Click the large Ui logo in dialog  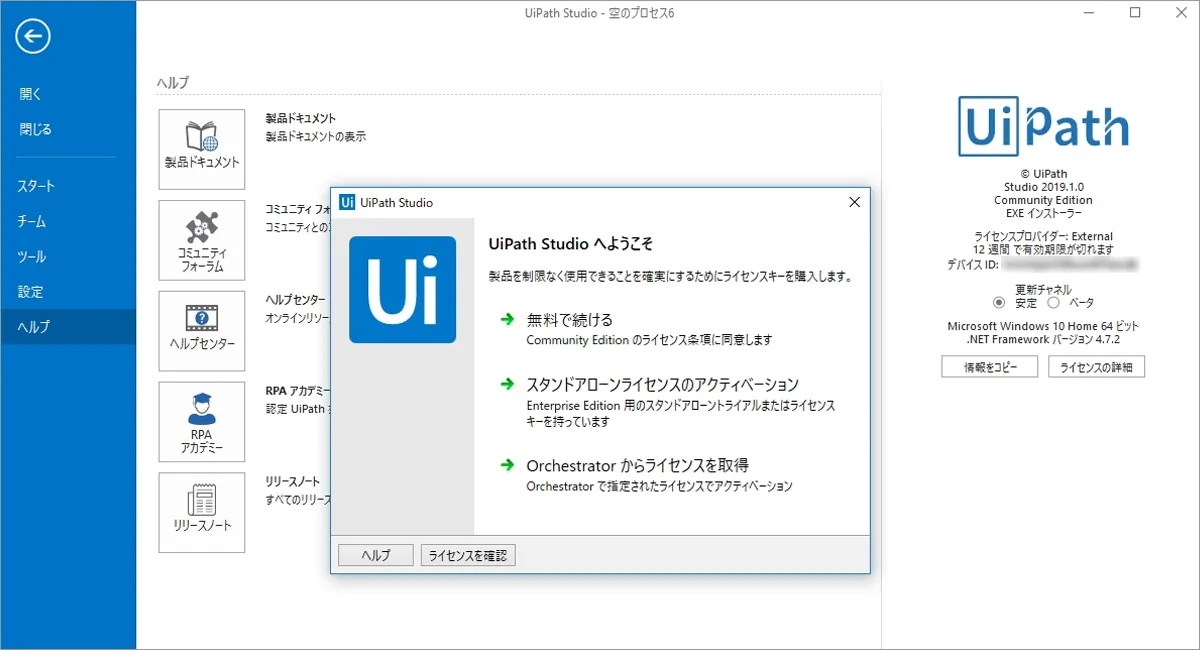click(x=402, y=289)
